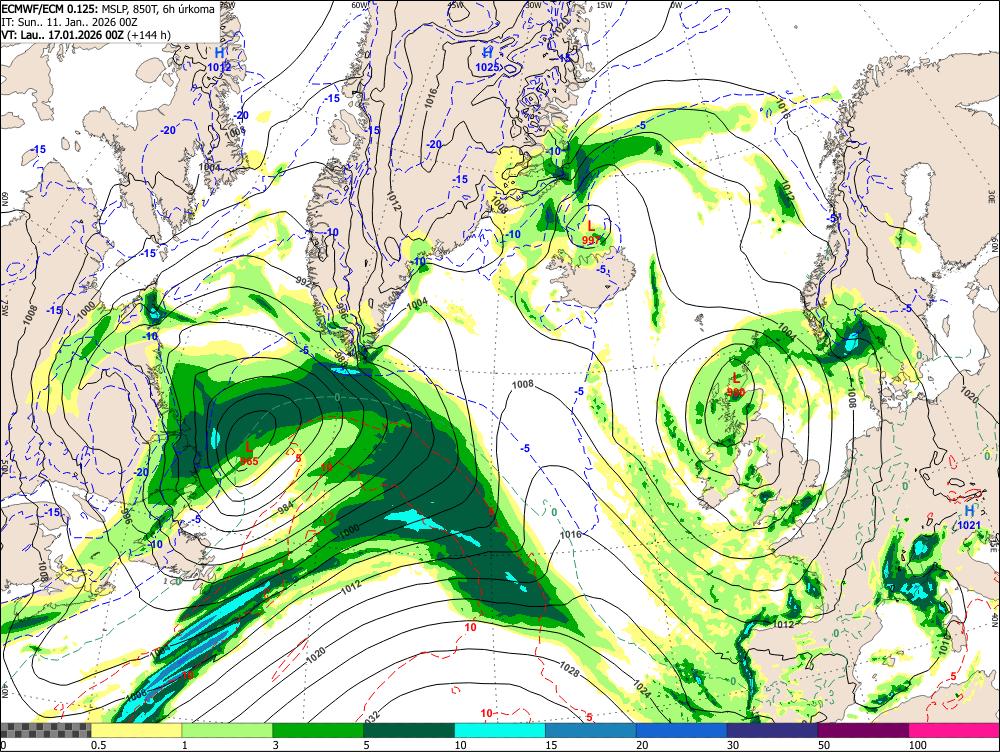Click the dark navy 30–50 legend swatch
1000x752 pixels.
click(772, 730)
